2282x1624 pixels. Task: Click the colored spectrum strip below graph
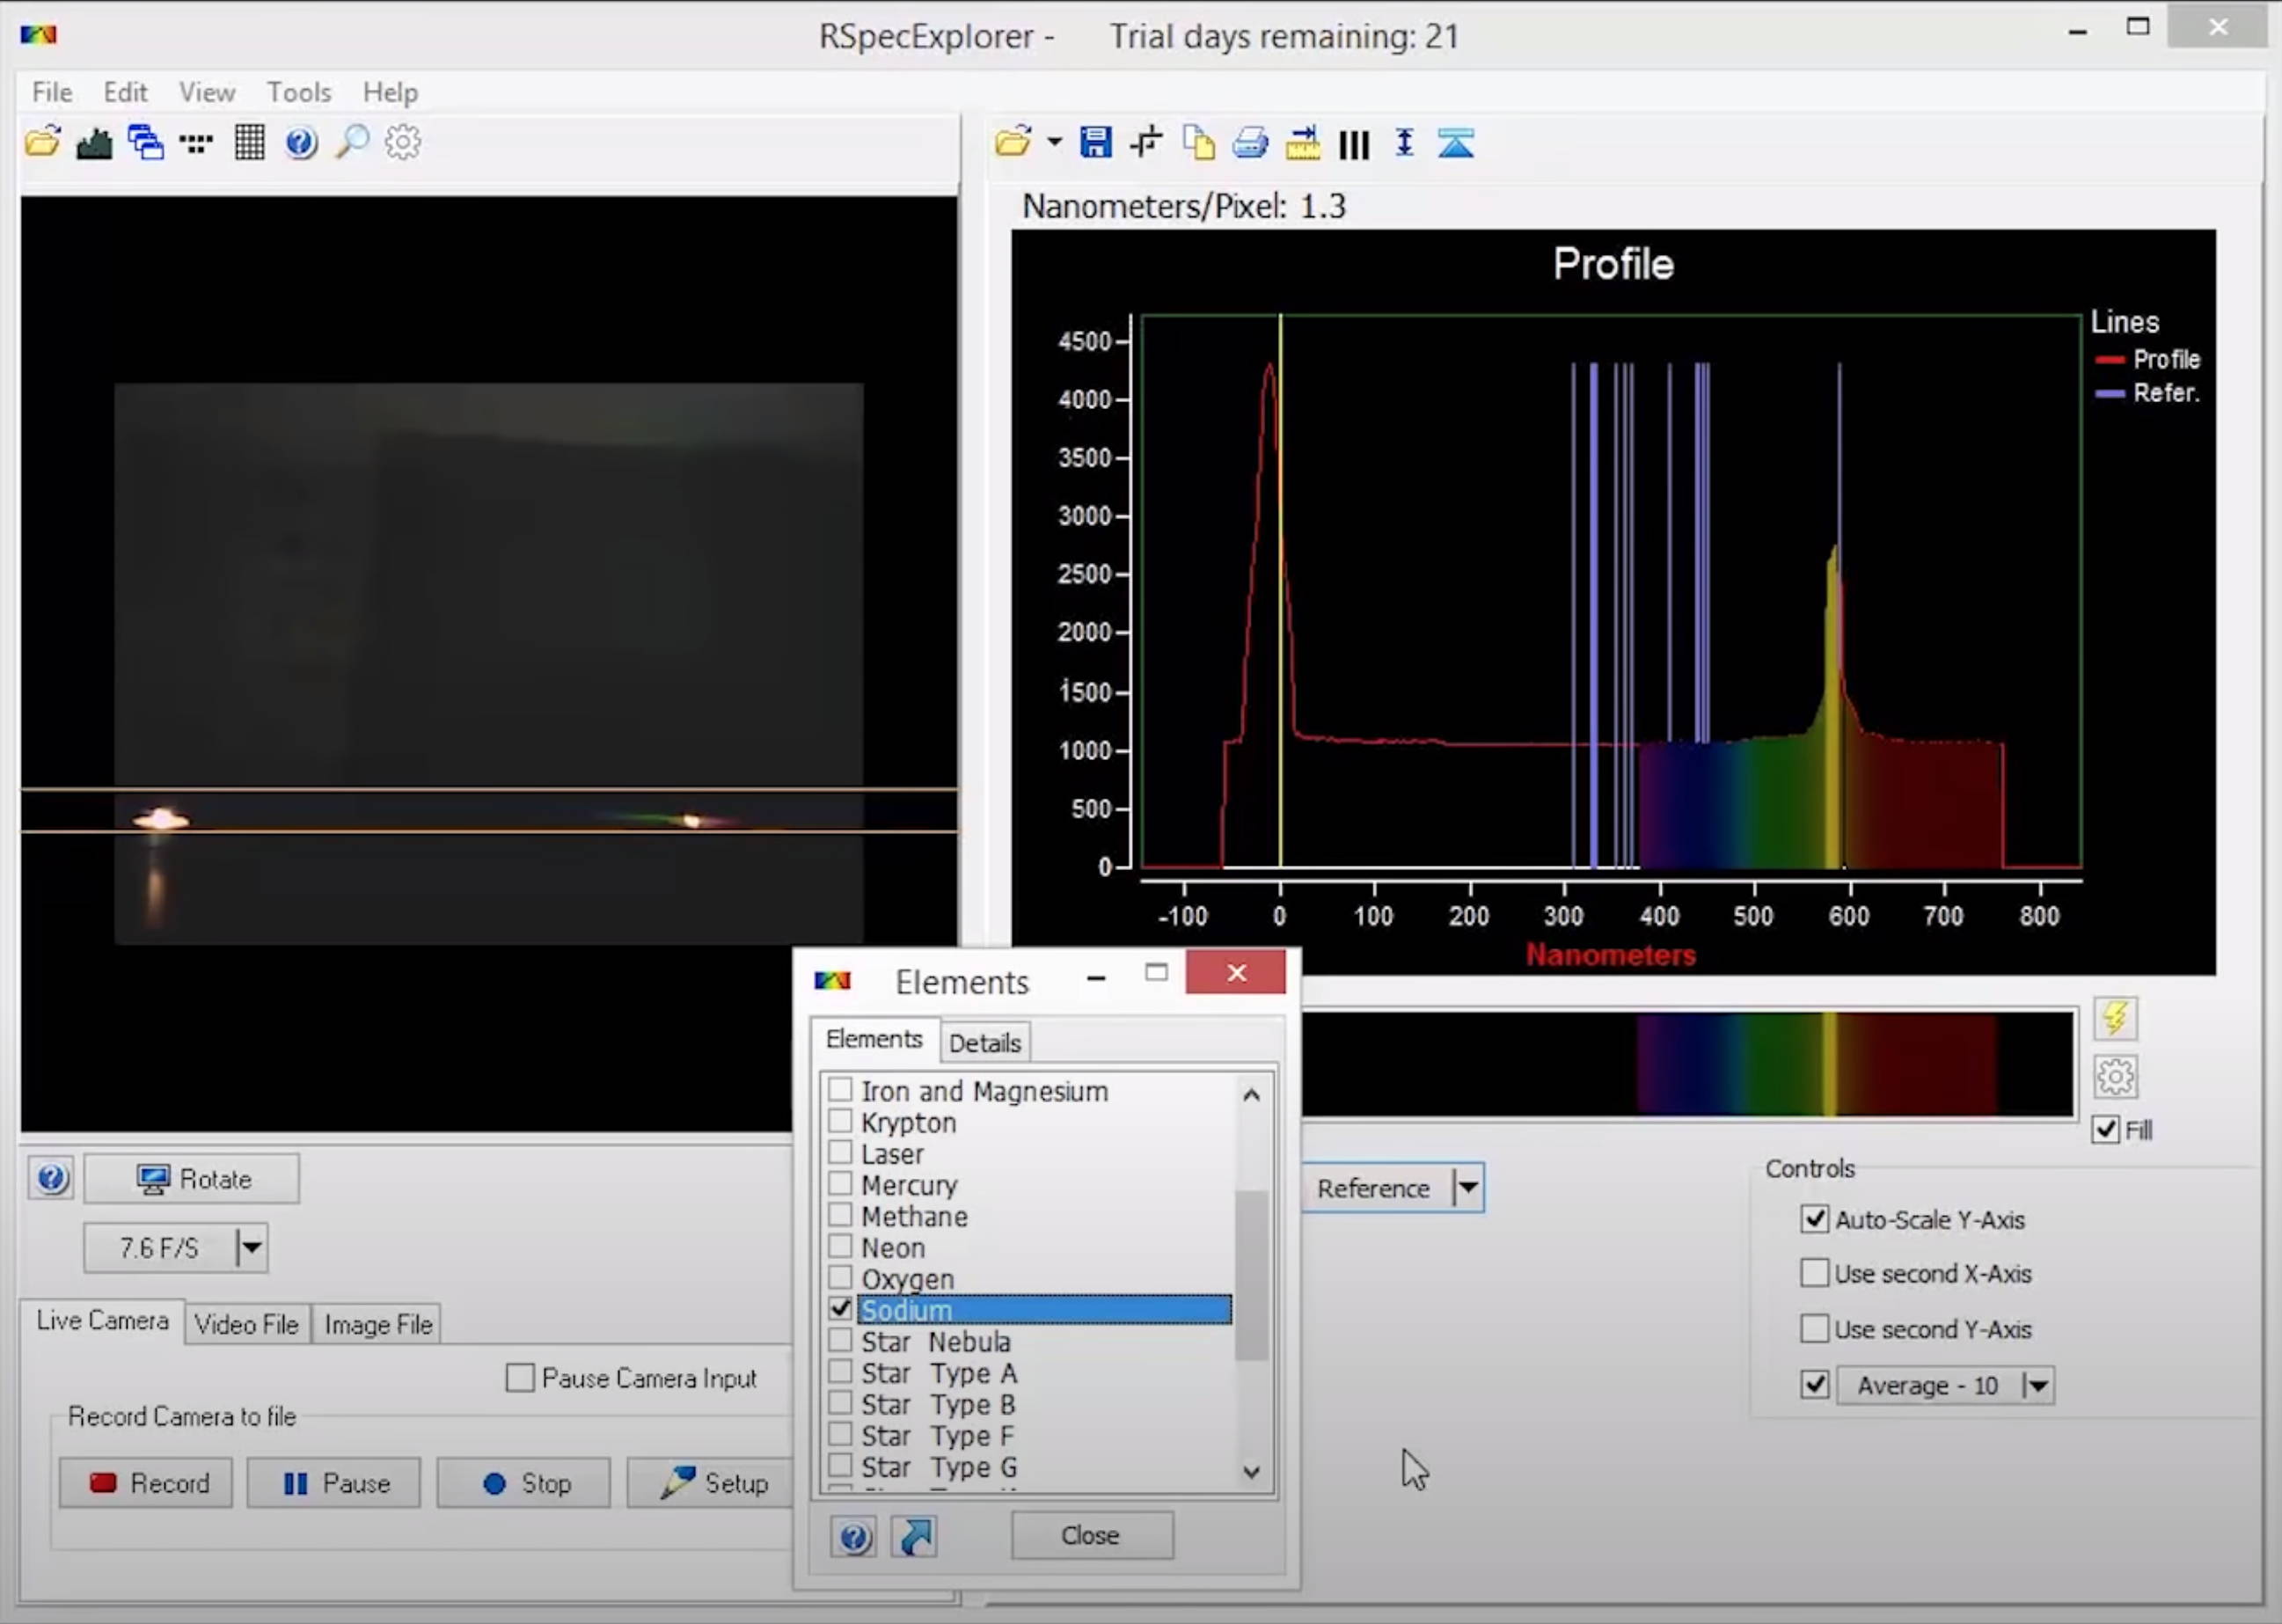pos(1688,1063)
